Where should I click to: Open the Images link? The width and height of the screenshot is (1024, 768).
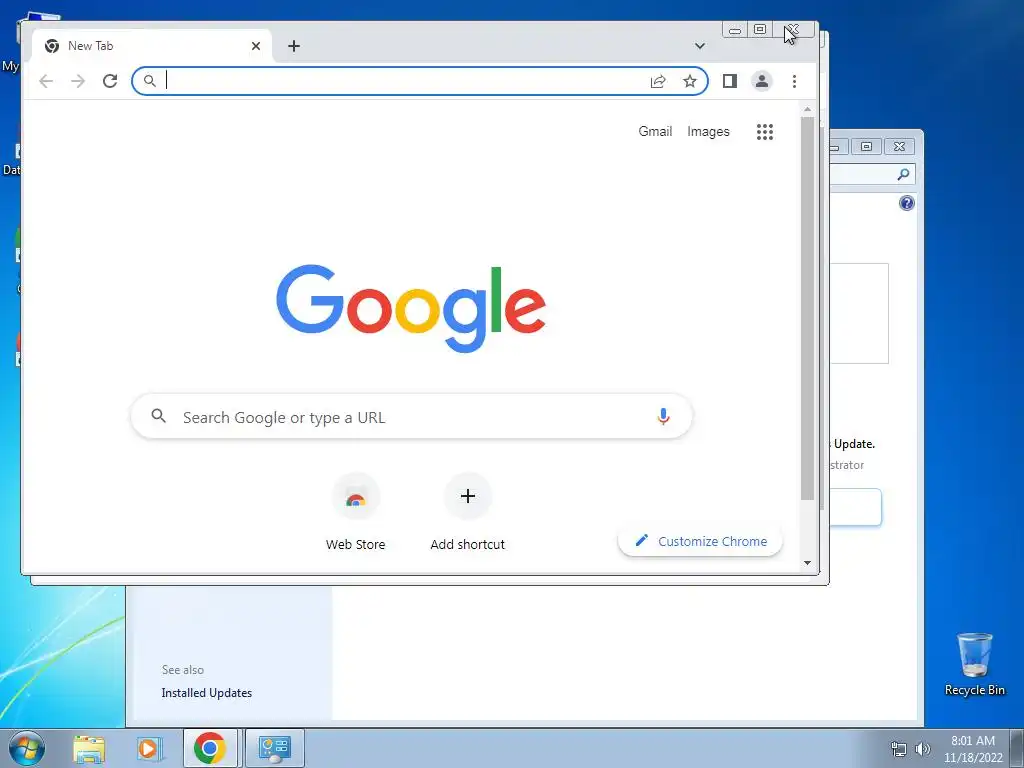(x=708, y=131)
